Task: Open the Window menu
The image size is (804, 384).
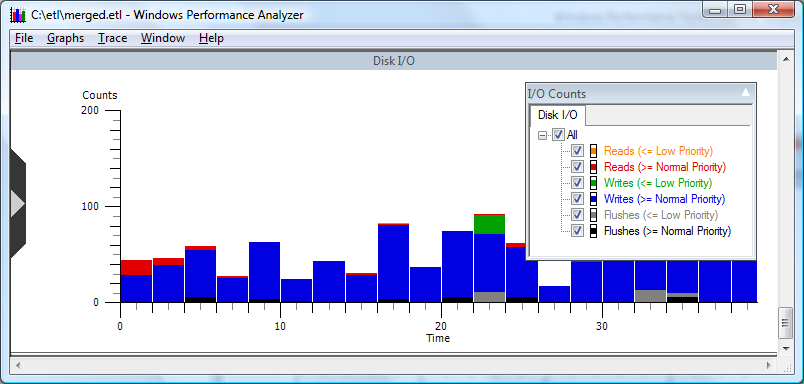Action: 163,38
